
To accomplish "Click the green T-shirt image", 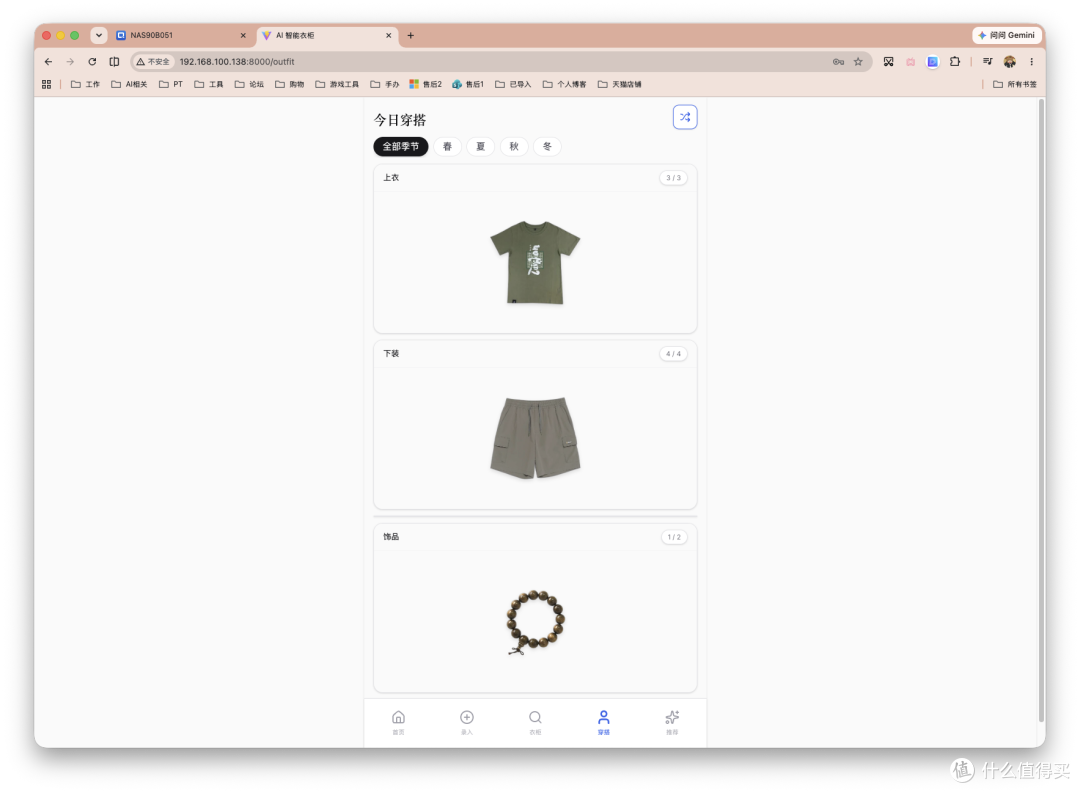I will (x=535, y=262).
